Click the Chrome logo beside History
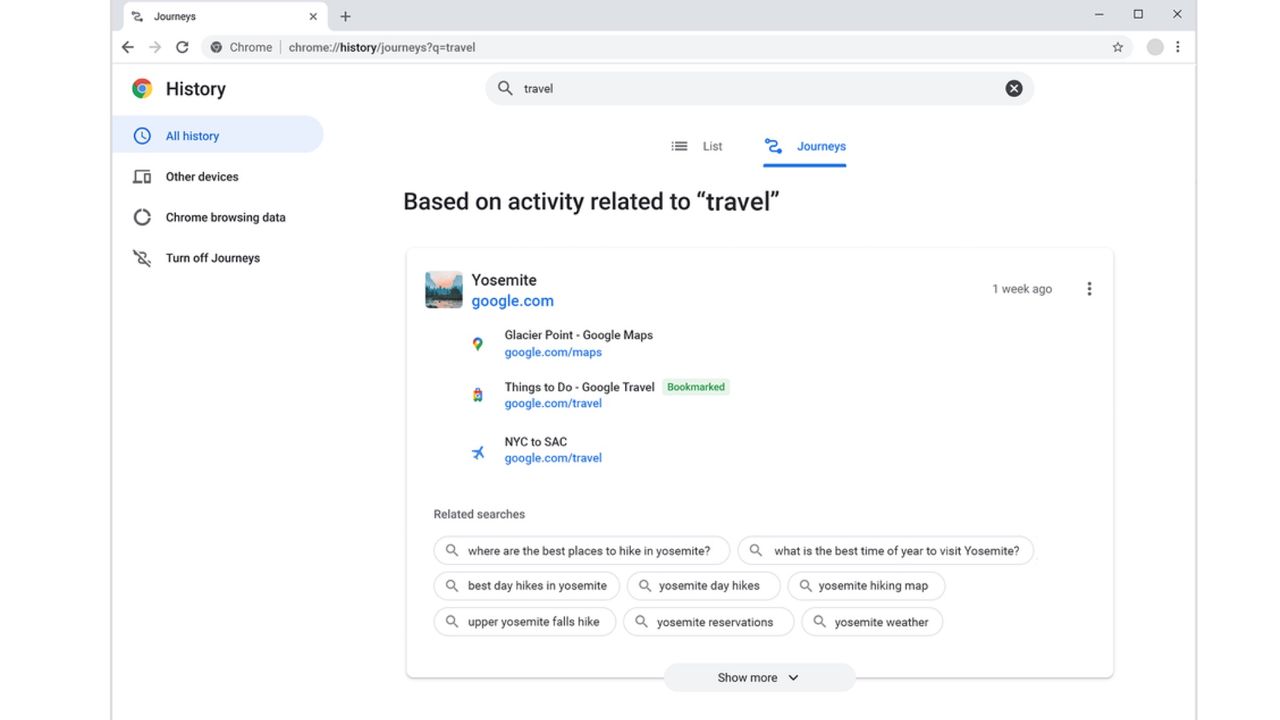This screenshot has width=1280, height=720. 142,89
